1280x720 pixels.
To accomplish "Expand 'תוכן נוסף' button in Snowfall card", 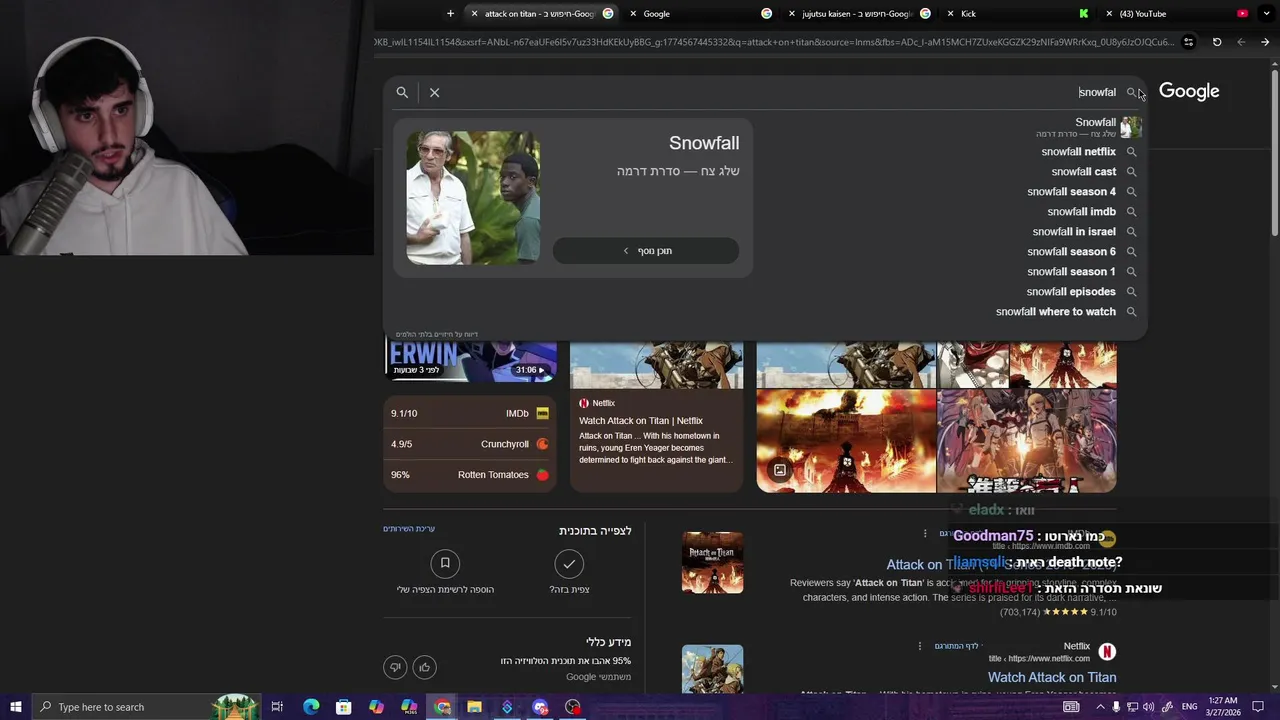I will tap(646, 251).
